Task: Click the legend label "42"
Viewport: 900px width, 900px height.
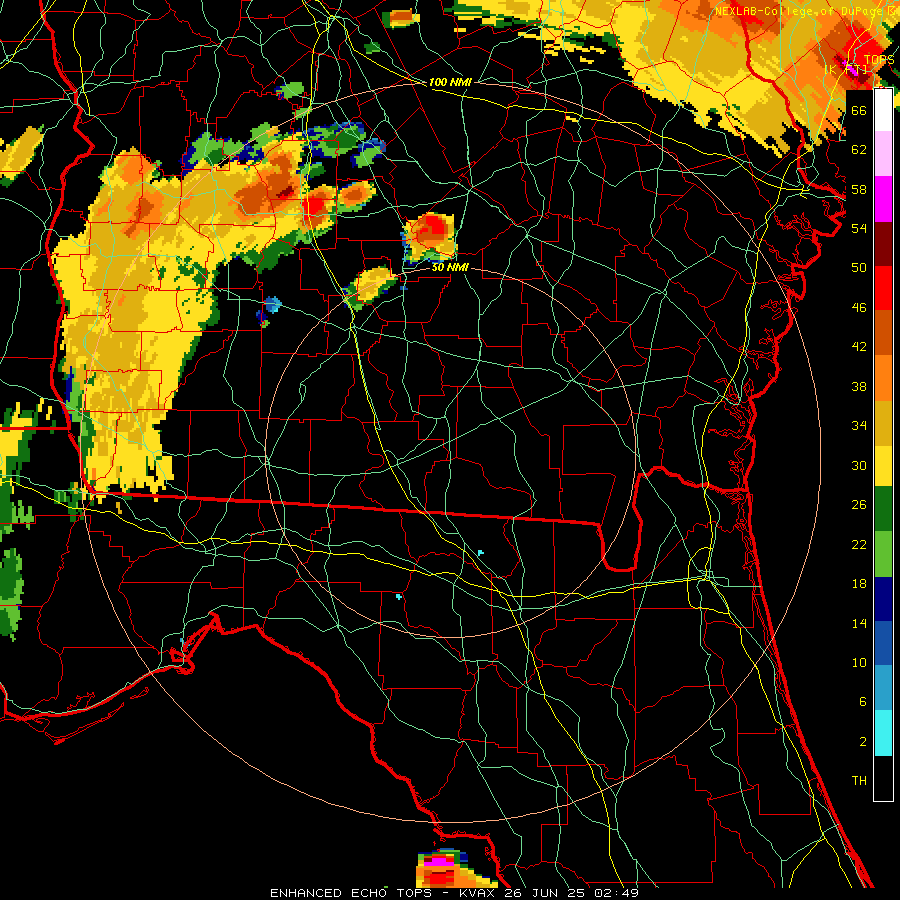Action: tap(859, 347)
